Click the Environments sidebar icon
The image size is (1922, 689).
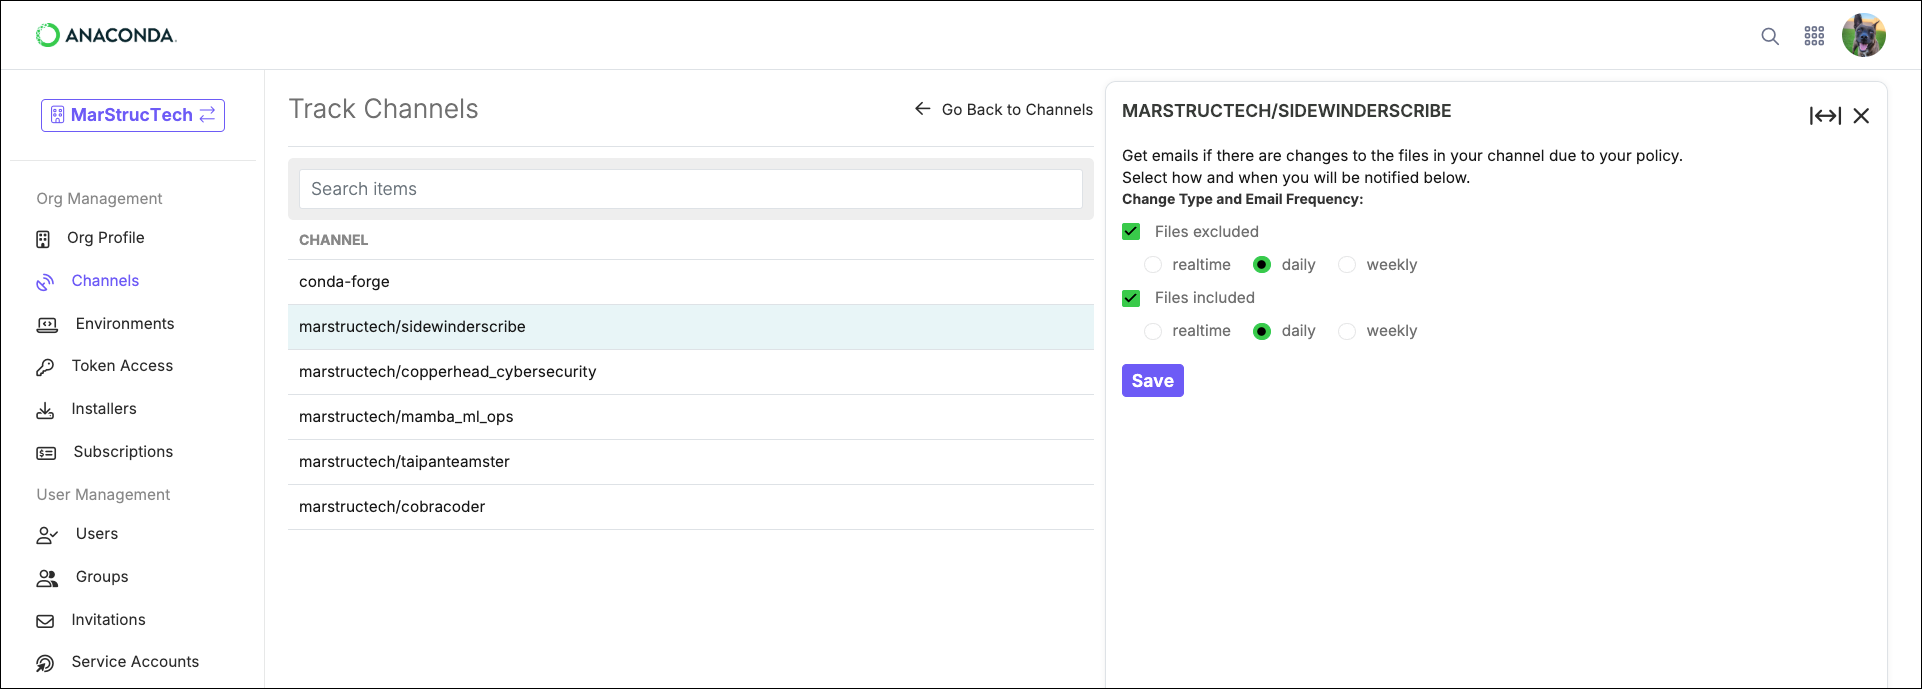[x=47, y=325]
